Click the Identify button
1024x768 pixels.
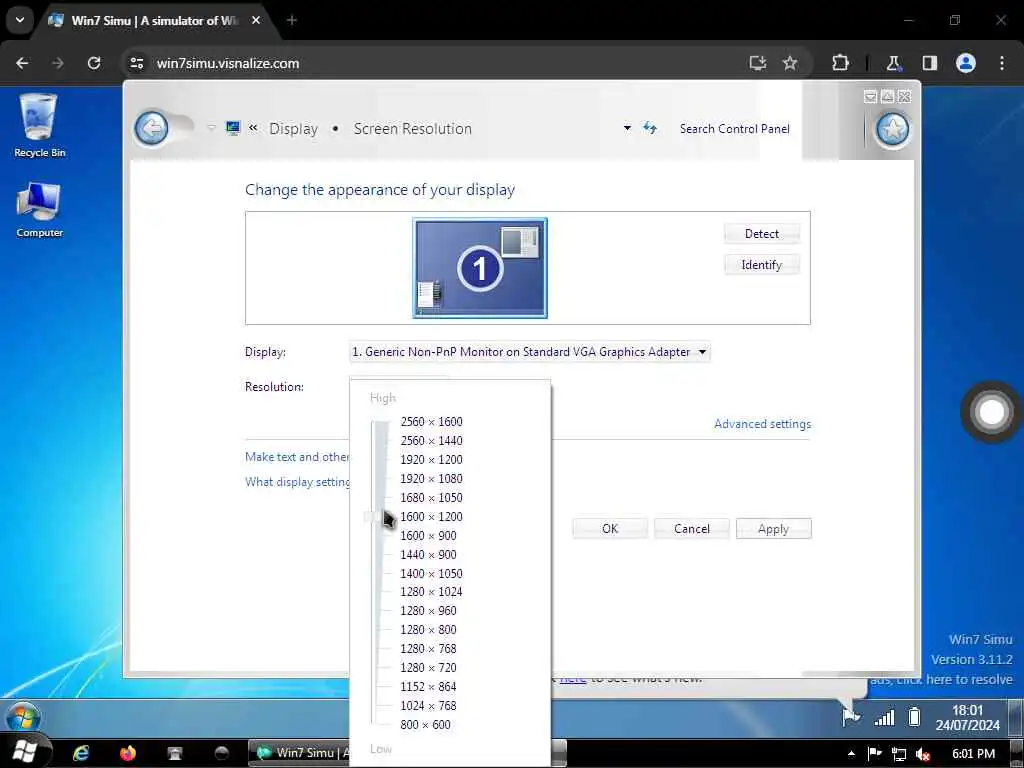[x=761, y=264]
